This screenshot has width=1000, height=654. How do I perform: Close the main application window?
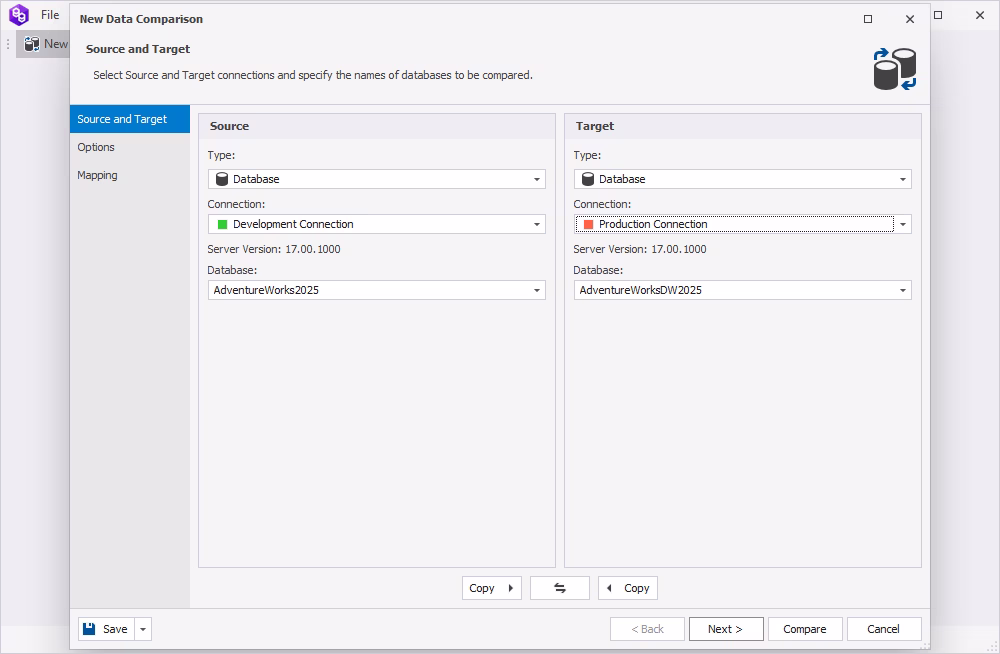click(980, 15)
